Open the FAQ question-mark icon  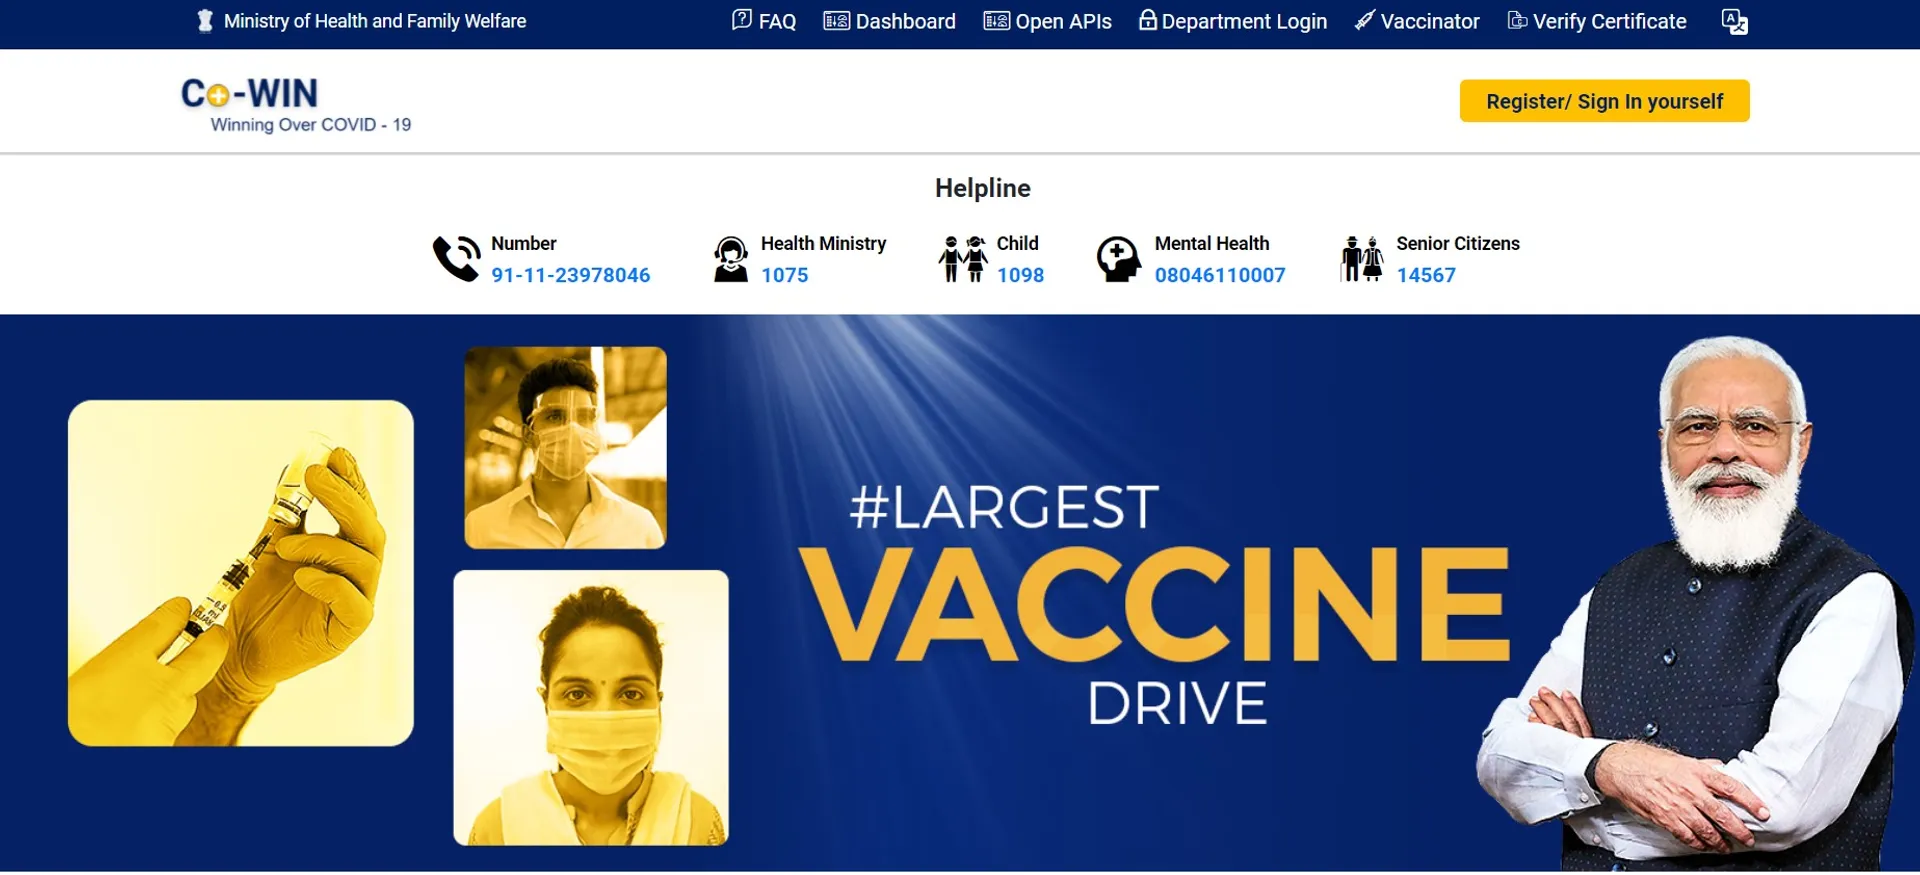pos(742,20)
